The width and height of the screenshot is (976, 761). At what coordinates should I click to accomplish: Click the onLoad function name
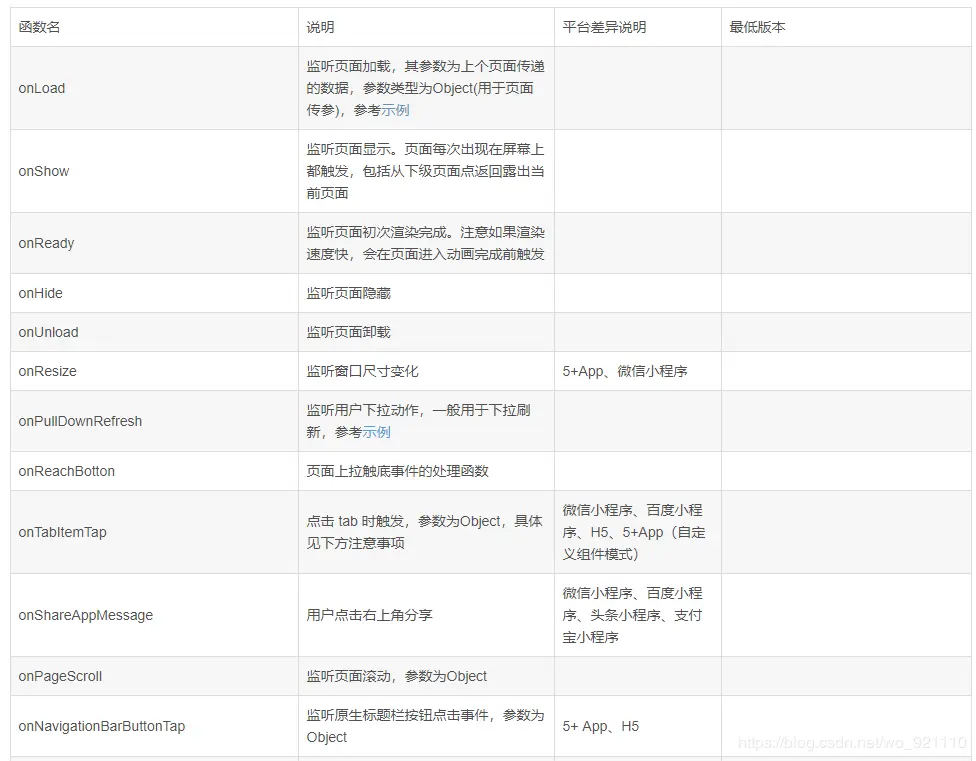tap(42, 88)
